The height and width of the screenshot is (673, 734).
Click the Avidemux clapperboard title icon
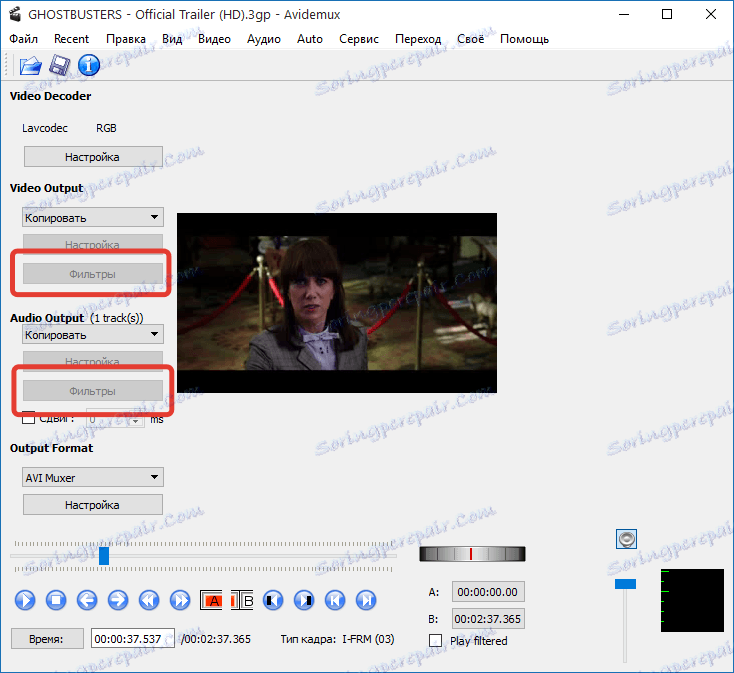(15, 15)
